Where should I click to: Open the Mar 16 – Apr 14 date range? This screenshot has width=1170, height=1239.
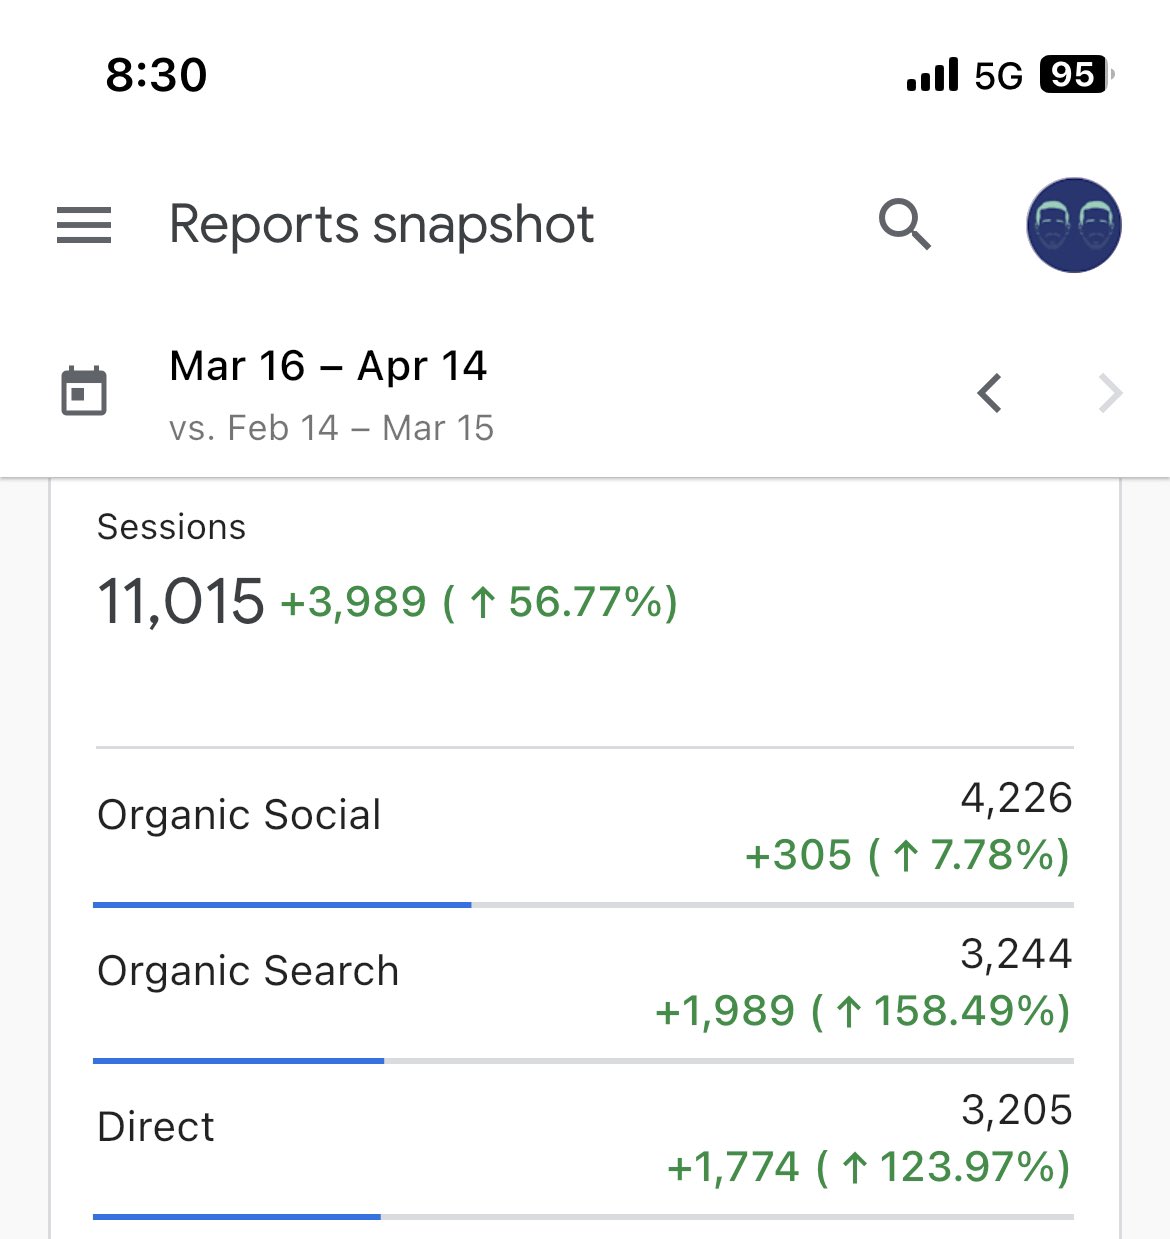coord(328,366)
